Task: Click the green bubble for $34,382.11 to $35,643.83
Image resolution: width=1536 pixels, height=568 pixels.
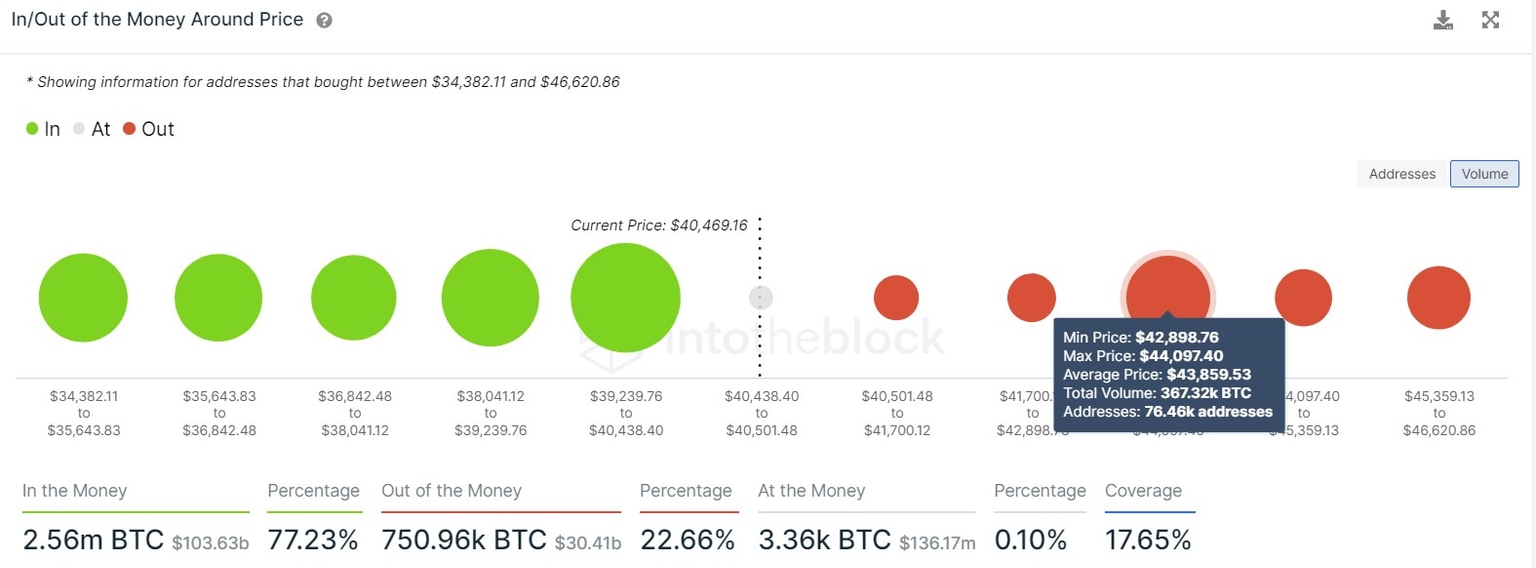Action: (83, 298)
